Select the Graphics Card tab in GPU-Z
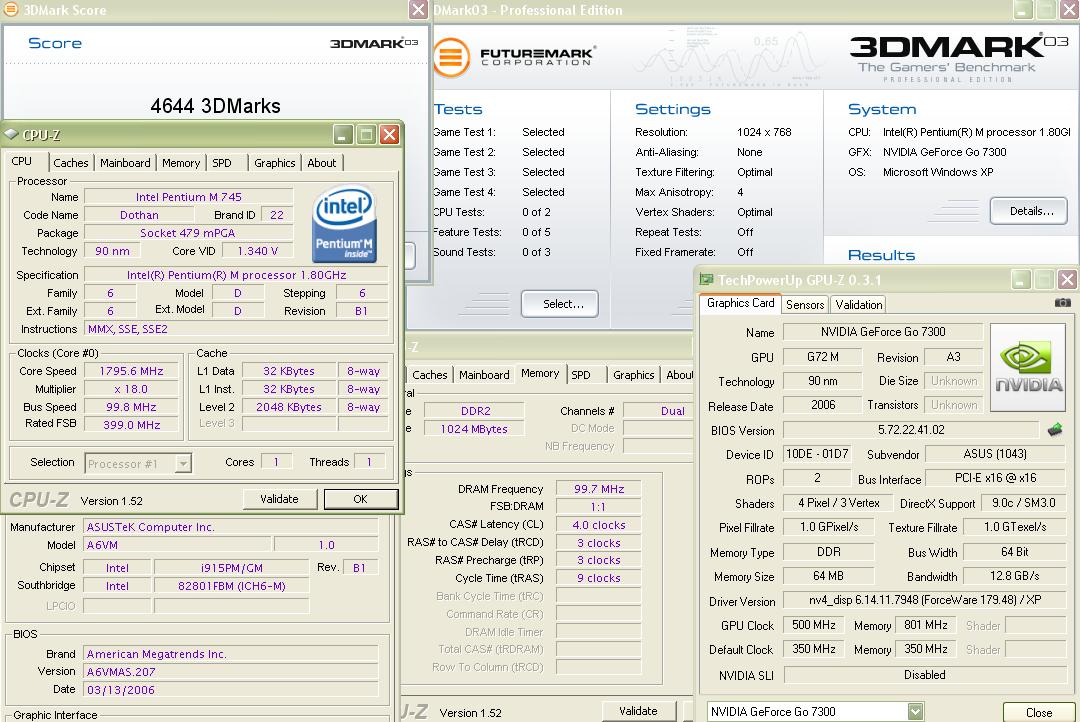Screen dimensions: 1080x722 pos(740,303)
